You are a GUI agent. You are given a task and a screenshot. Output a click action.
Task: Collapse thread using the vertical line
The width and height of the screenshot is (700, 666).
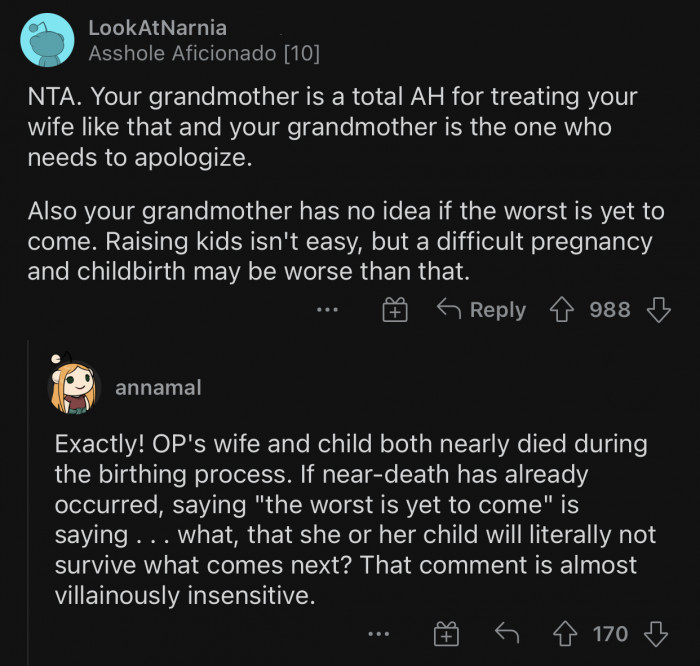tap(28, 500)
